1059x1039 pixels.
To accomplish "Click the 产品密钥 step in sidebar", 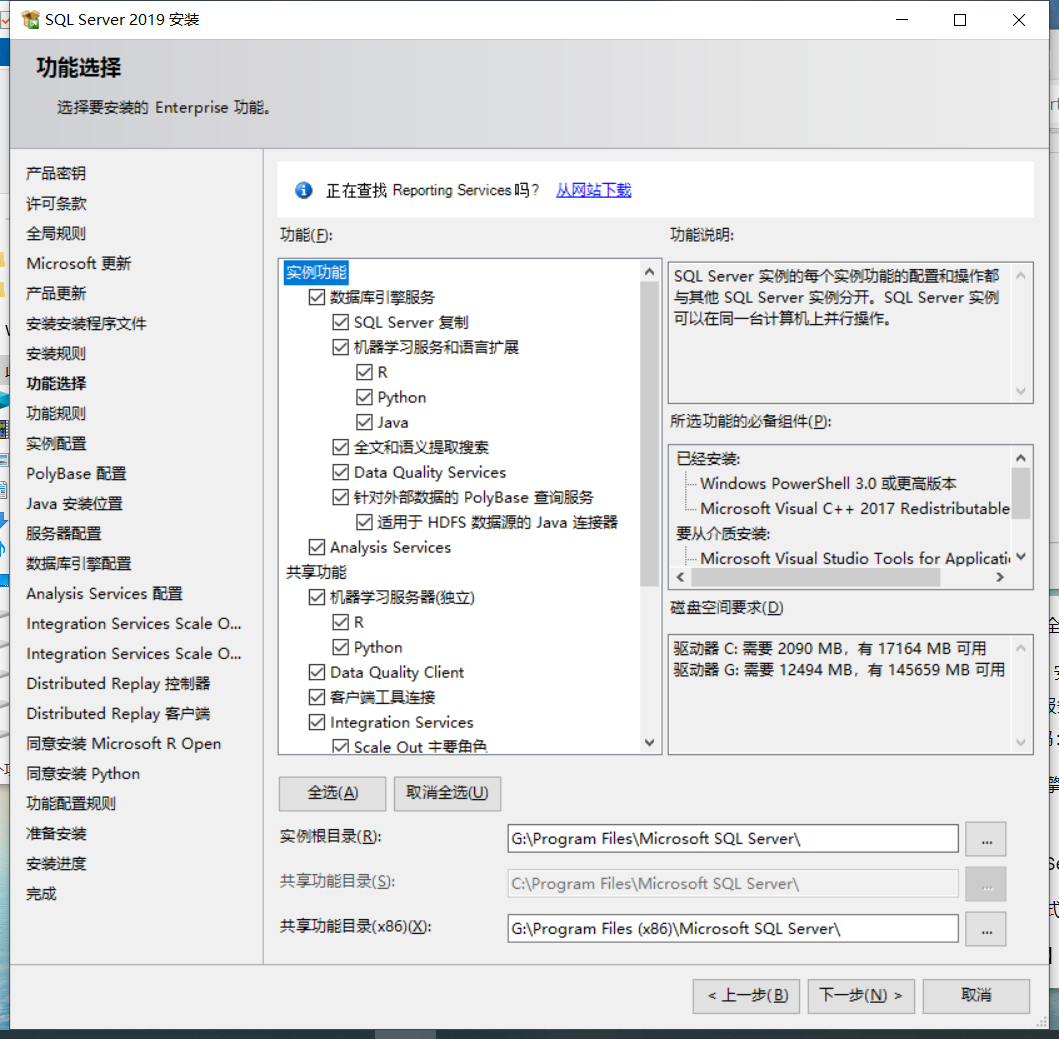I will pos(56,174).
